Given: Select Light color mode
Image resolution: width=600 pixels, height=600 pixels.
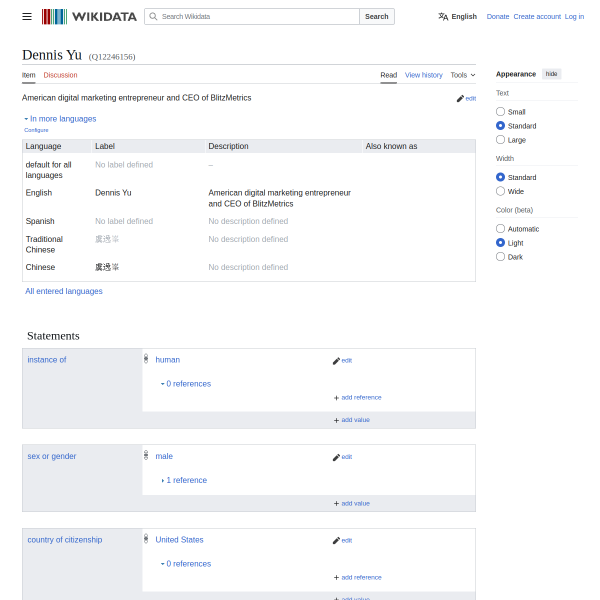Looking at the screenshot, I should (x=500, y=243).
